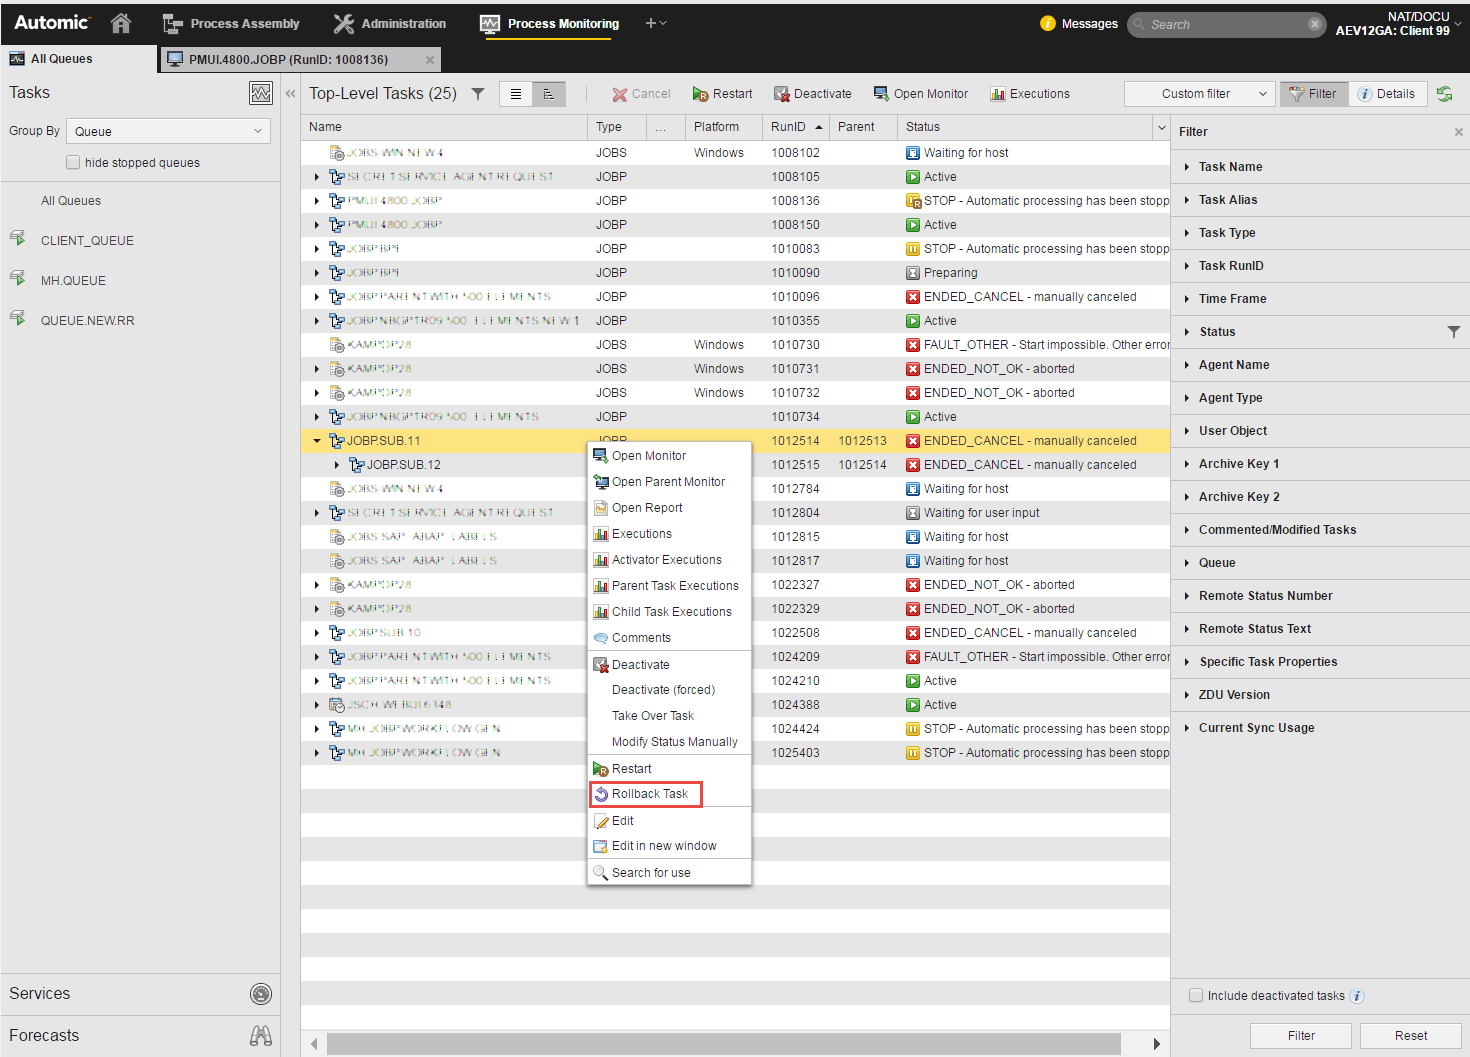Select the QUEUE.NEW.RR queue icon
Image resolution: width=1470 pixels, height=1057 pixels.
click(x=17, y=318)
